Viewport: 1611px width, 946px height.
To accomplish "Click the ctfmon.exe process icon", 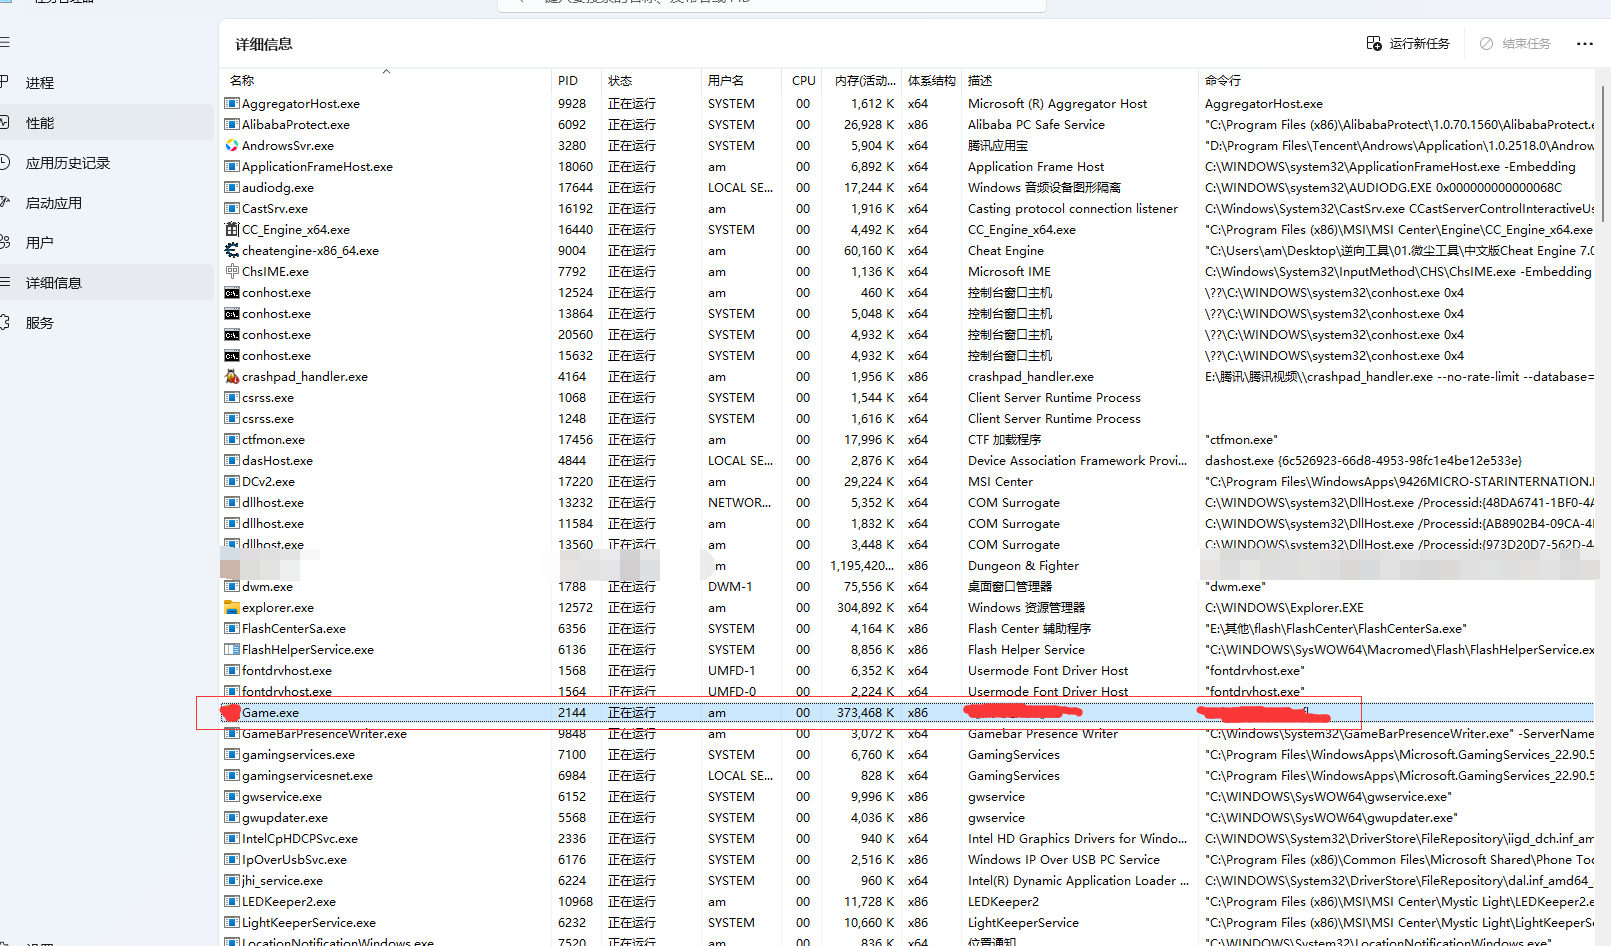I will click(x=232, y=439).
